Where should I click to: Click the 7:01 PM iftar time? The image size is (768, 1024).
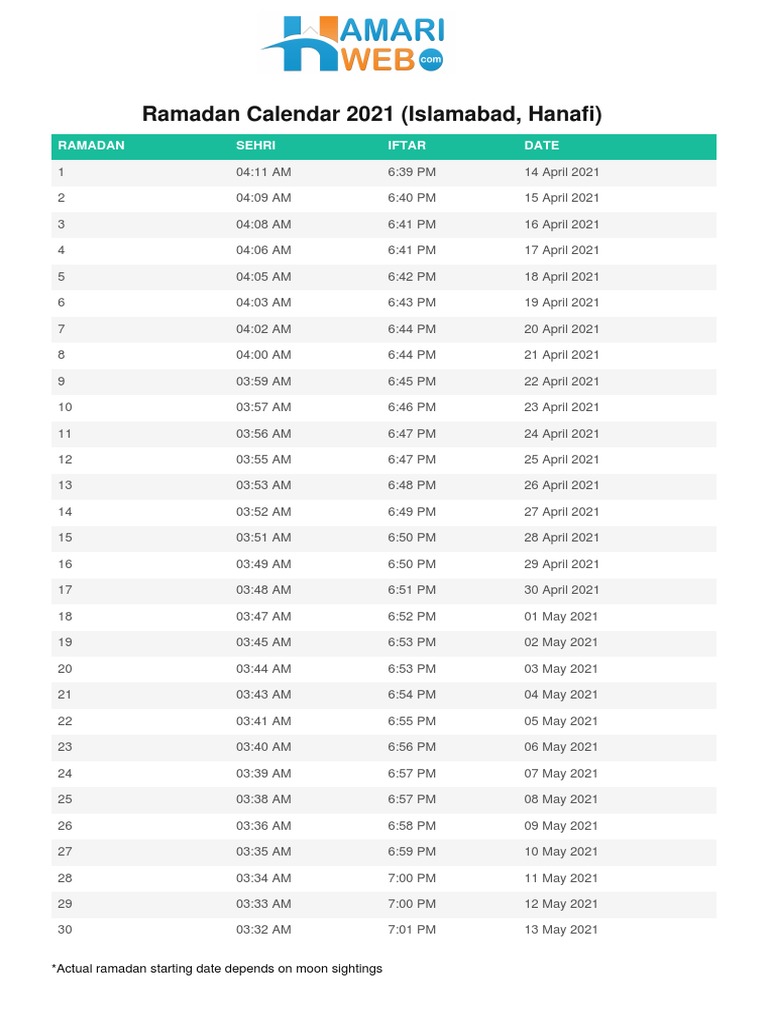pos(411,930)
